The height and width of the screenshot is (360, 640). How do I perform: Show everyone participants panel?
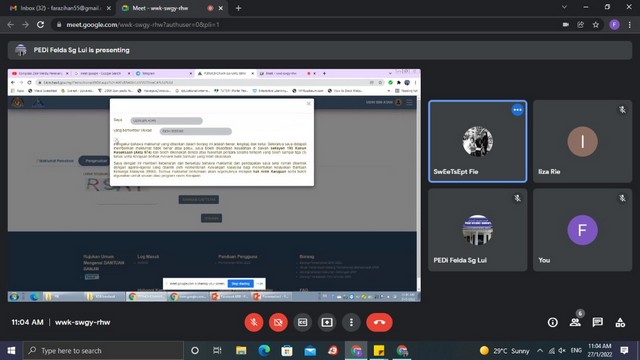tap(576, 322)
